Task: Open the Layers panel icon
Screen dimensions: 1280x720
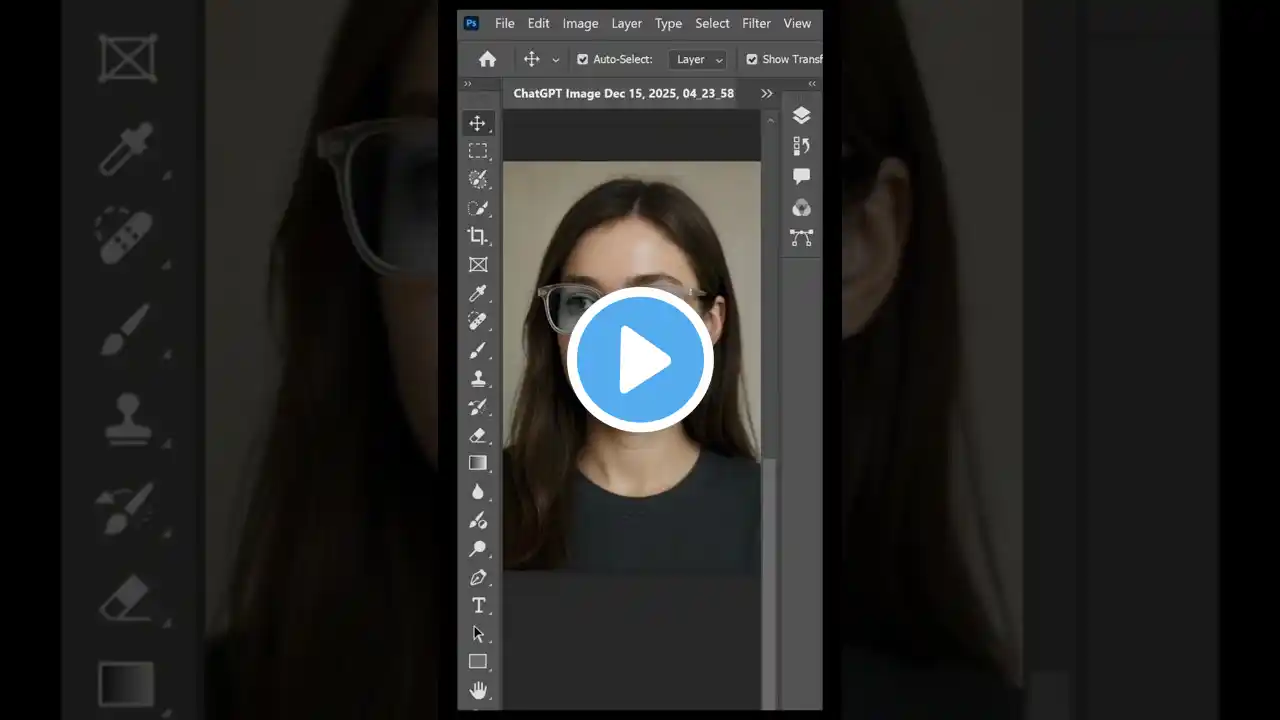Action: click(801, 115)
